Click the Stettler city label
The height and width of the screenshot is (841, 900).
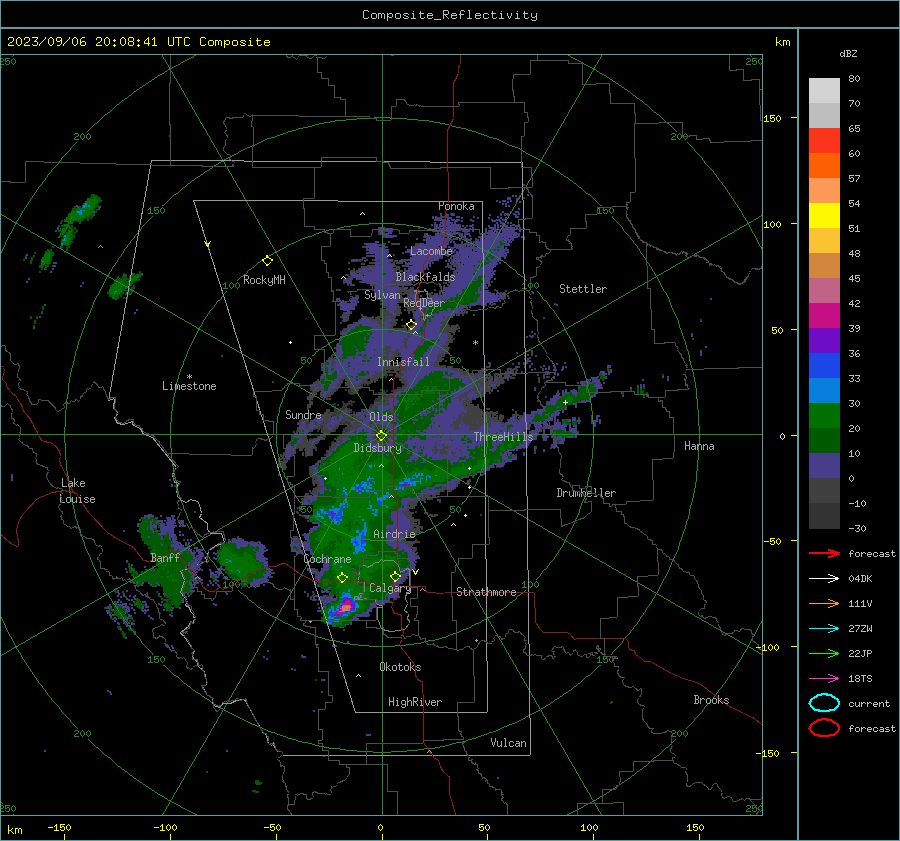point(583,289)
